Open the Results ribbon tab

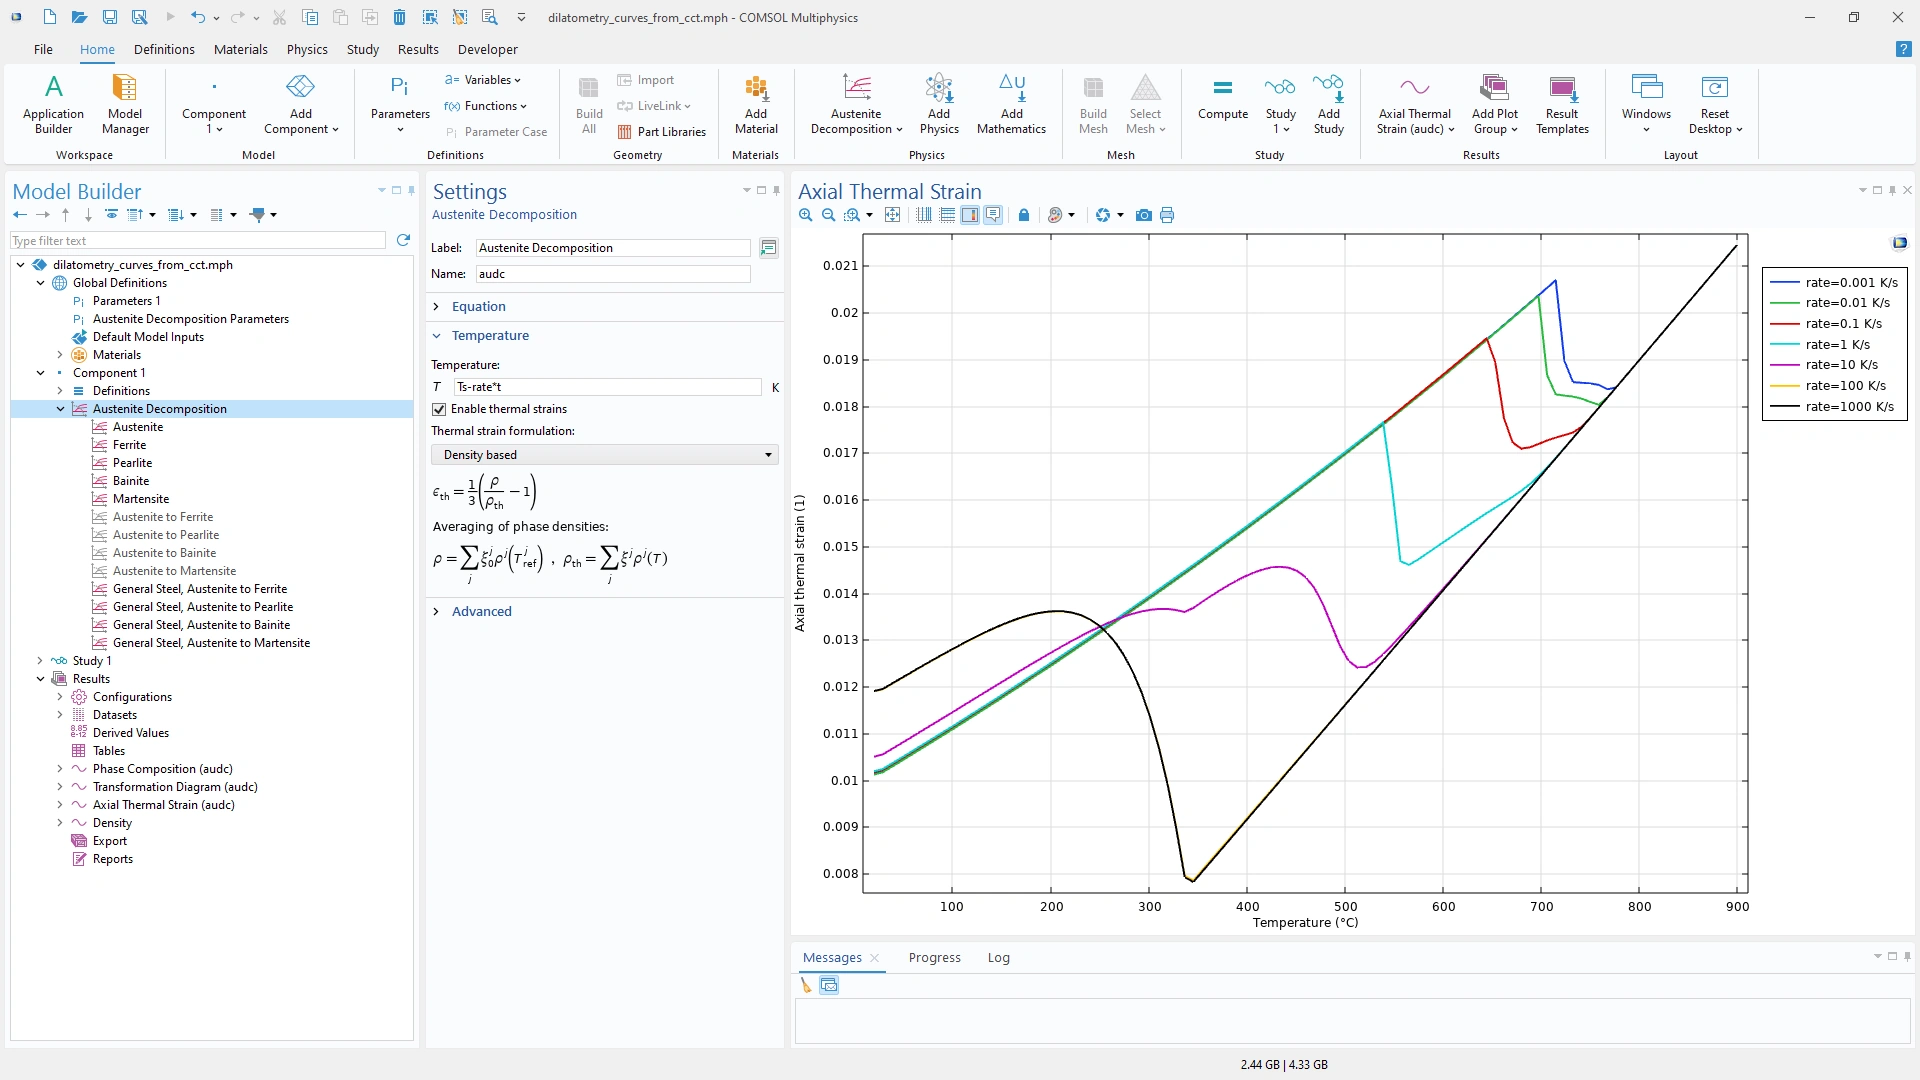pyautogui.click(x=417, y=49)
